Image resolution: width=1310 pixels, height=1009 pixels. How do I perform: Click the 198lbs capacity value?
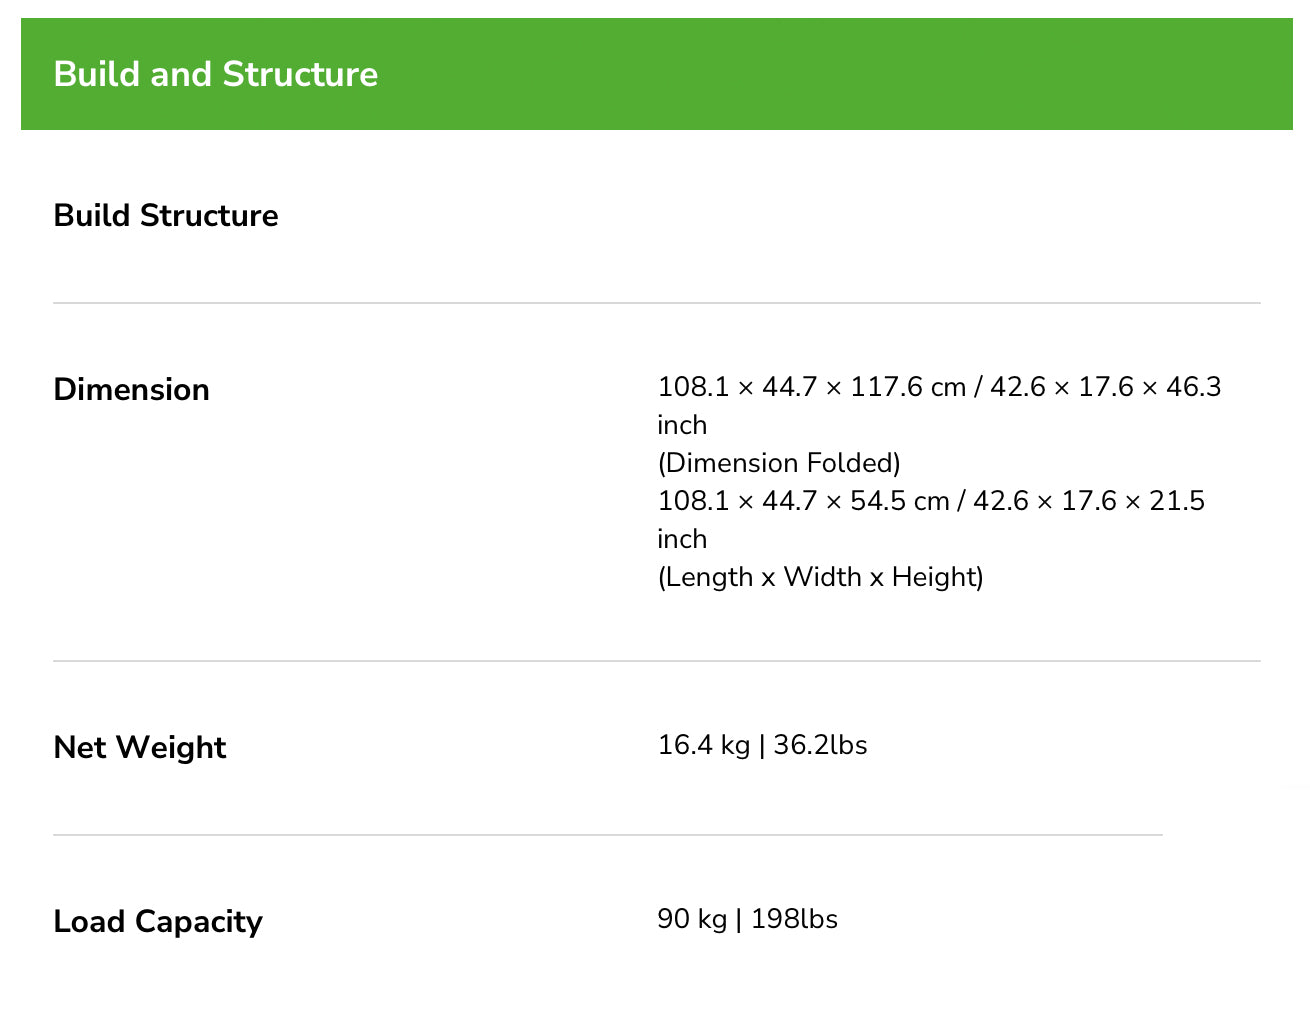click(794, 919)
